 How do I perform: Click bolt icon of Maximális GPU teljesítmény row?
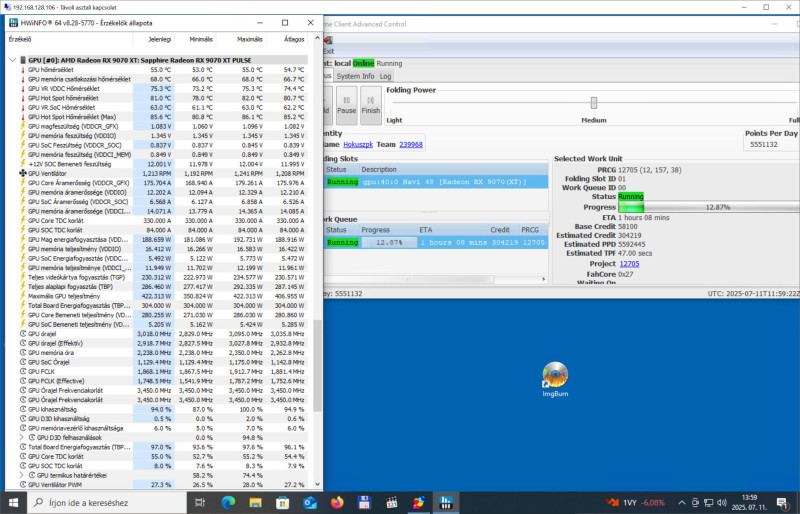[23, 296]
